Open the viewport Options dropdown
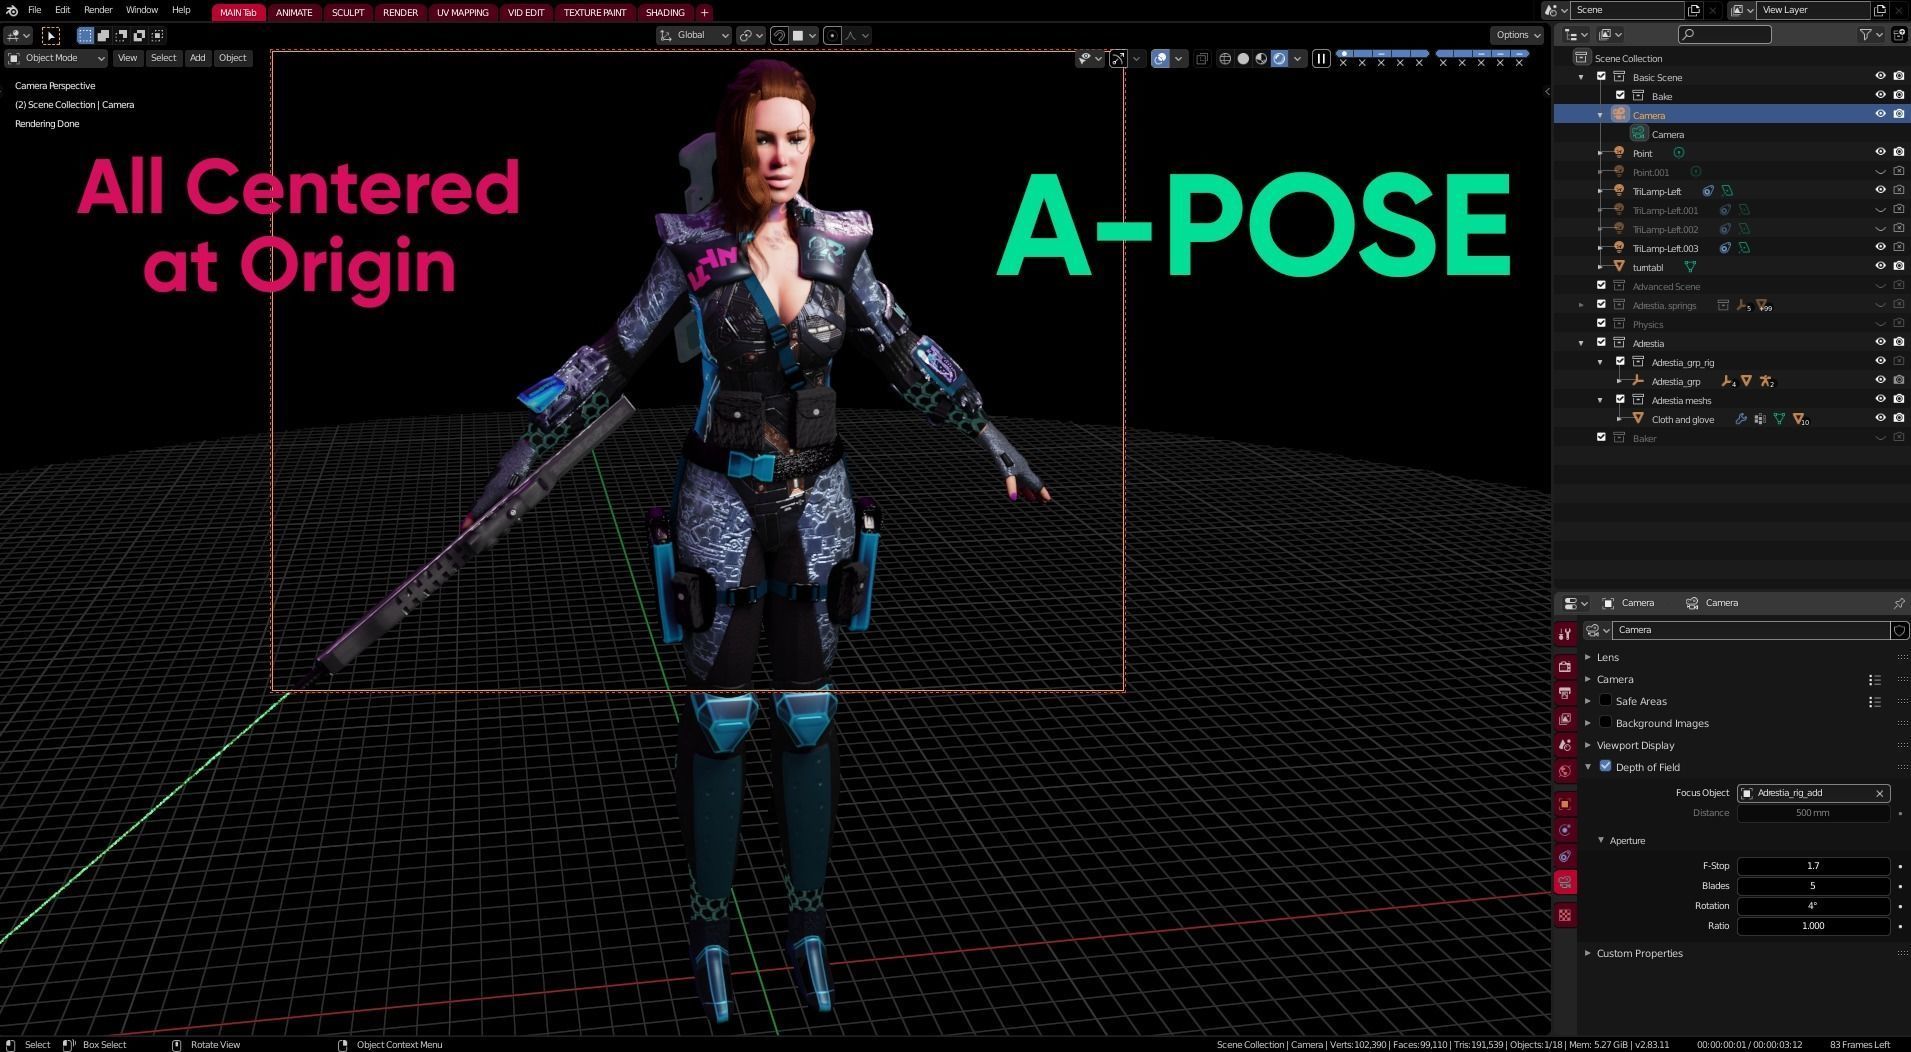1911x1052 pixels. tap(1517, 35)
